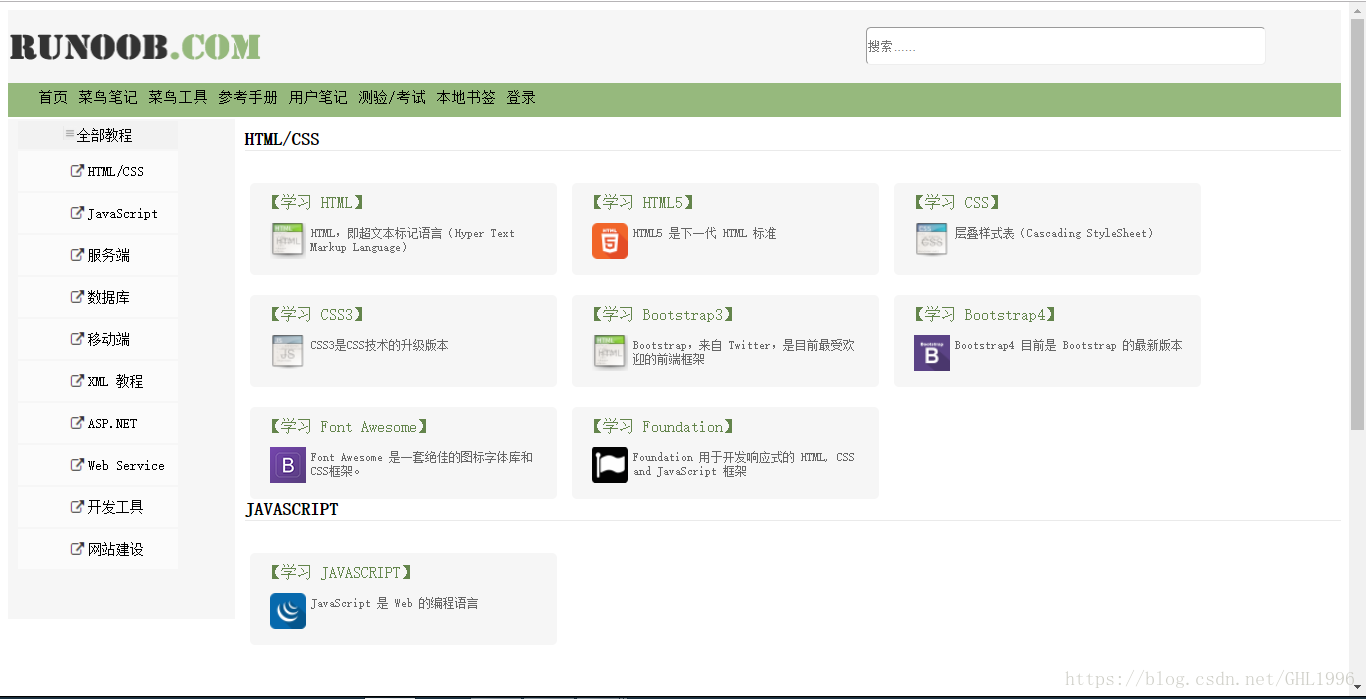
Task: Open the 【学习 JAVASCRIPT】 link
Action: point(341,573)
